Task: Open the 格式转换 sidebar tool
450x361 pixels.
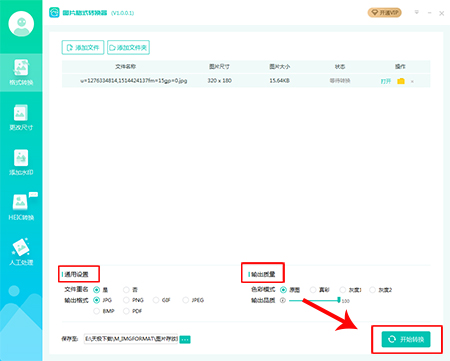Action: pos(21,72)
